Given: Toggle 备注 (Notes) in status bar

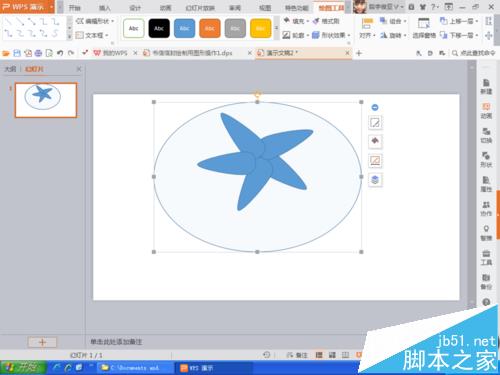Looking at the screenshot, I should tap(298, 355).
